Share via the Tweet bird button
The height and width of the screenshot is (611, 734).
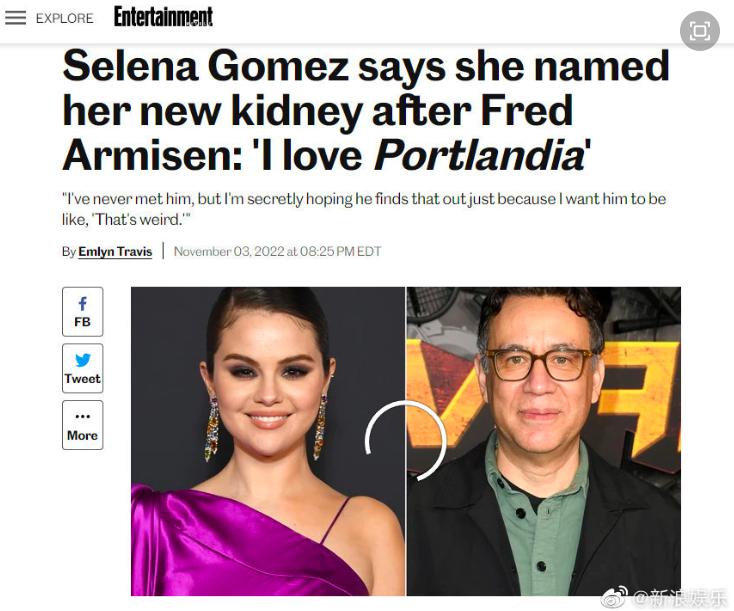click(82, 368)
